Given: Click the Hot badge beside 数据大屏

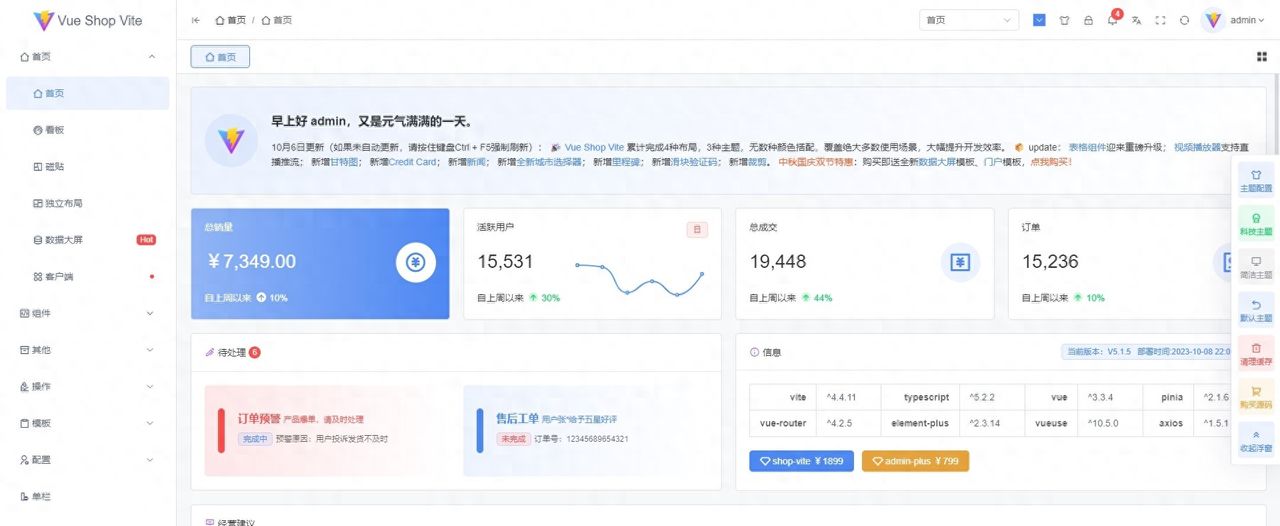Looking at the screenshot, I should tap(146, 240).
